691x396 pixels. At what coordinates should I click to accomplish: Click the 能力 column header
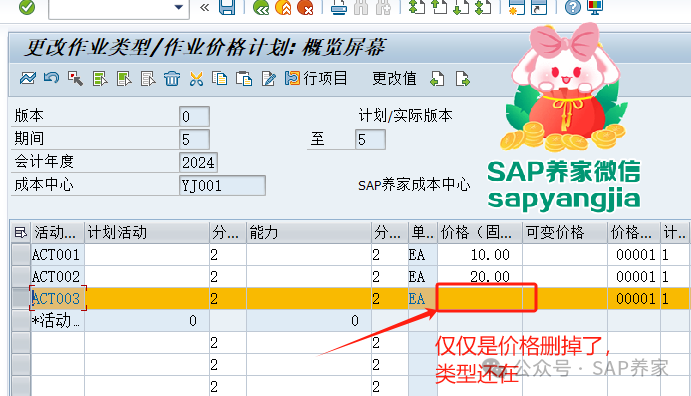click(x=308, y=232)
